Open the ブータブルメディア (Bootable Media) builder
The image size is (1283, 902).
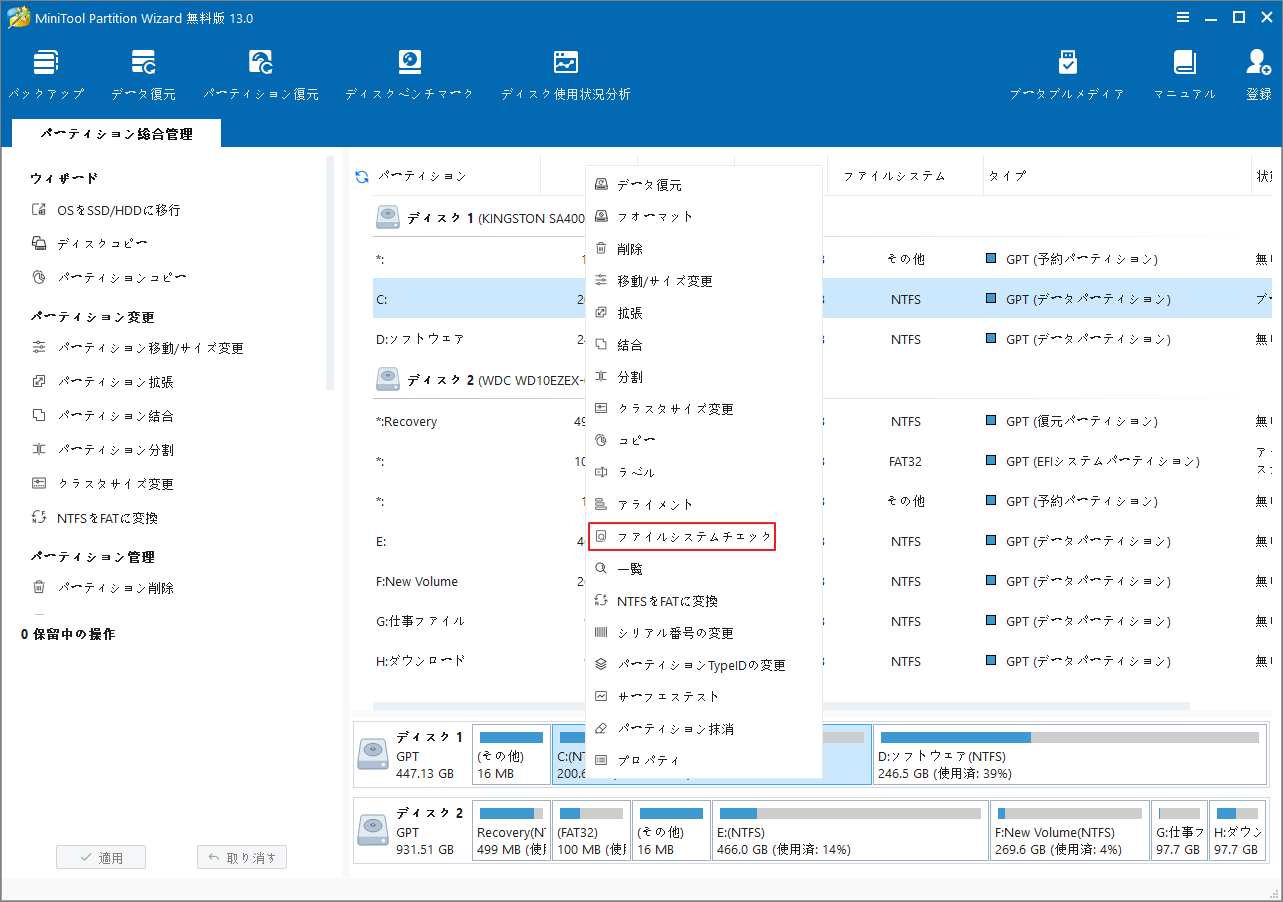(x=1067, y=72)
